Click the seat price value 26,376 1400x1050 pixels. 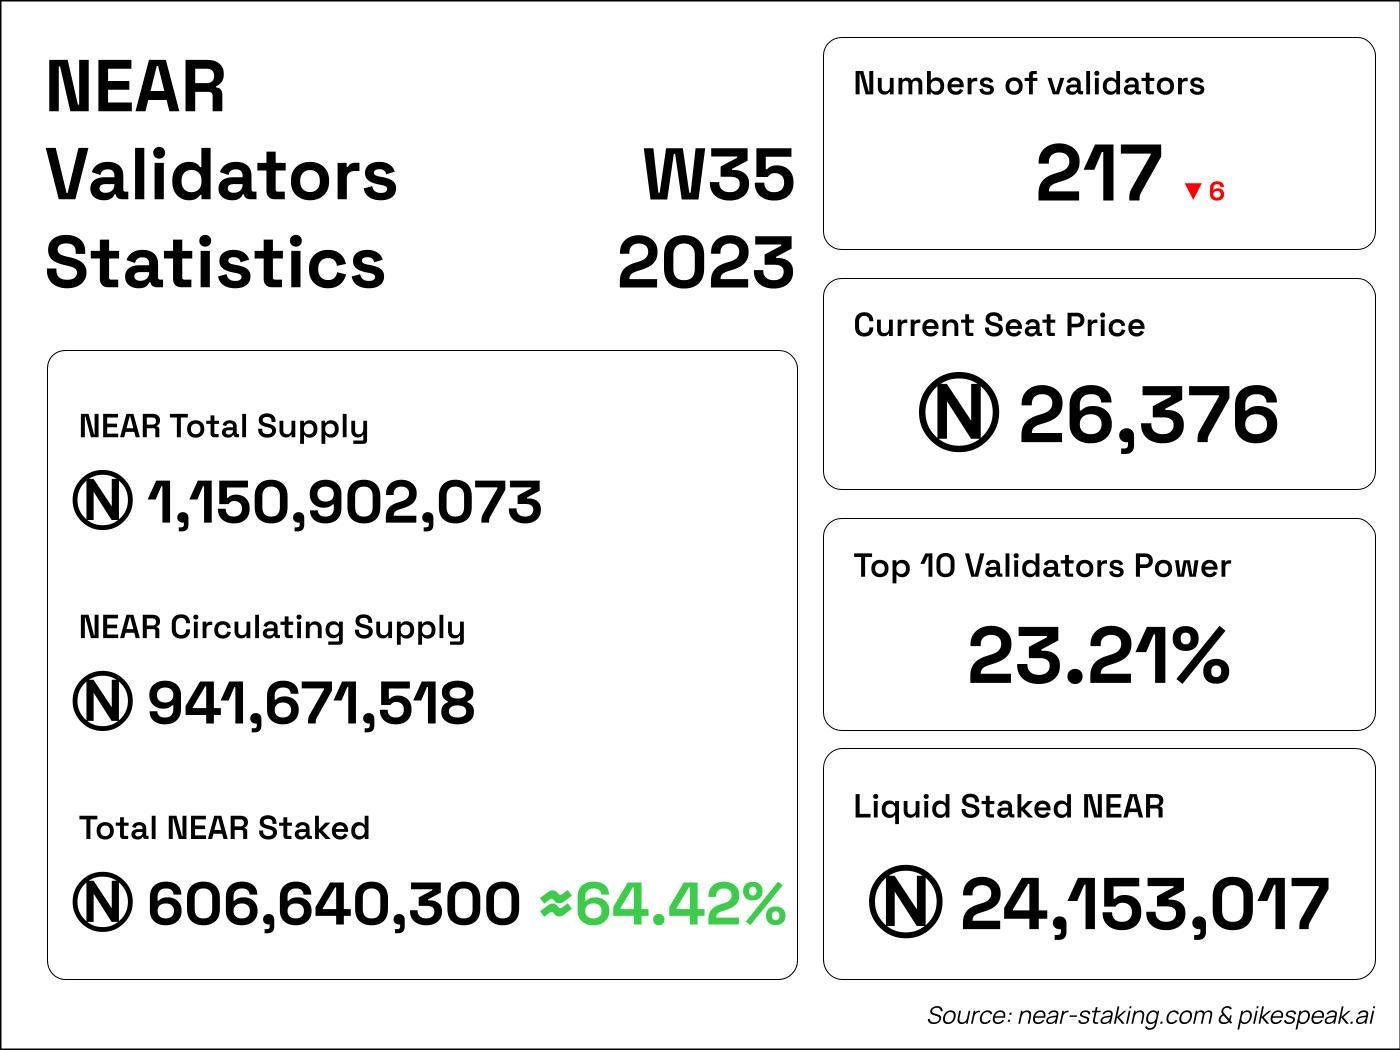(x=1148, y=415)
